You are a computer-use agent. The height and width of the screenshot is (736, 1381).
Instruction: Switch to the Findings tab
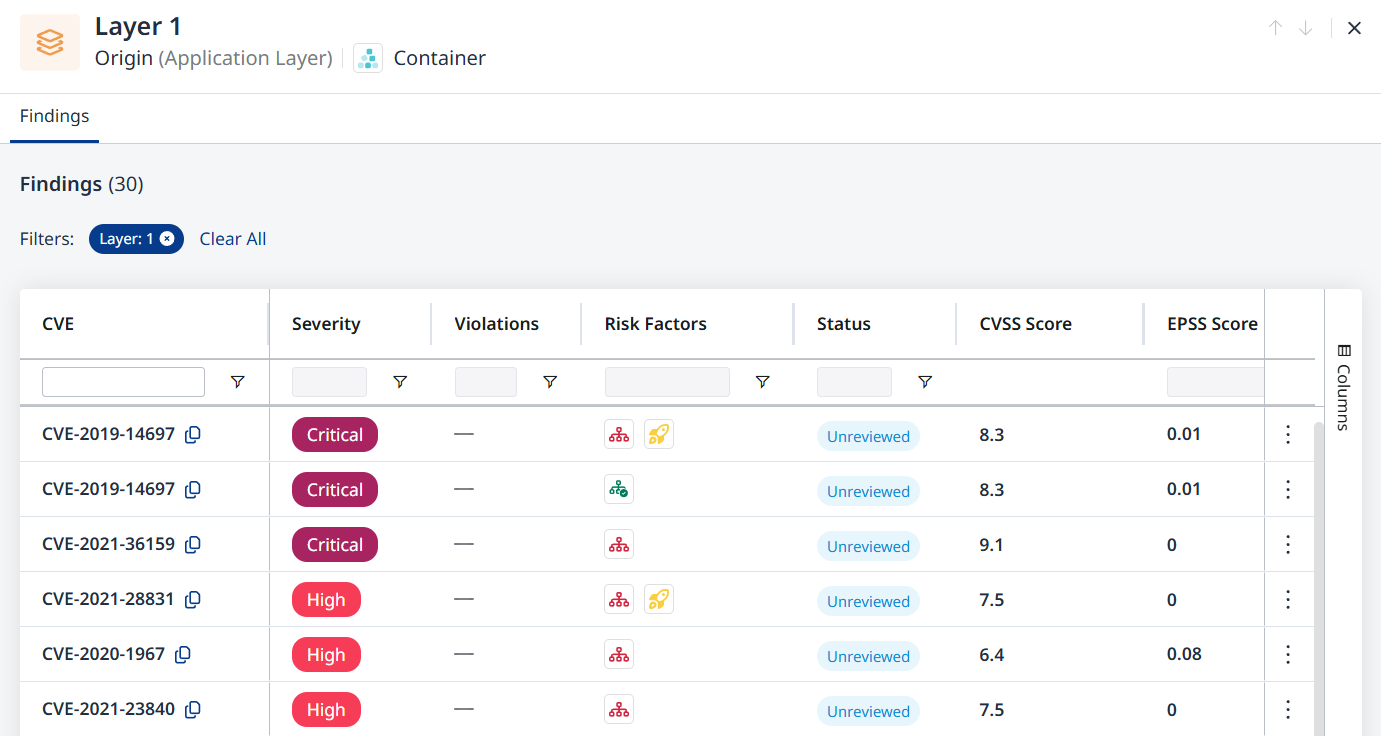pyautogui.click(x=54, y=116)
